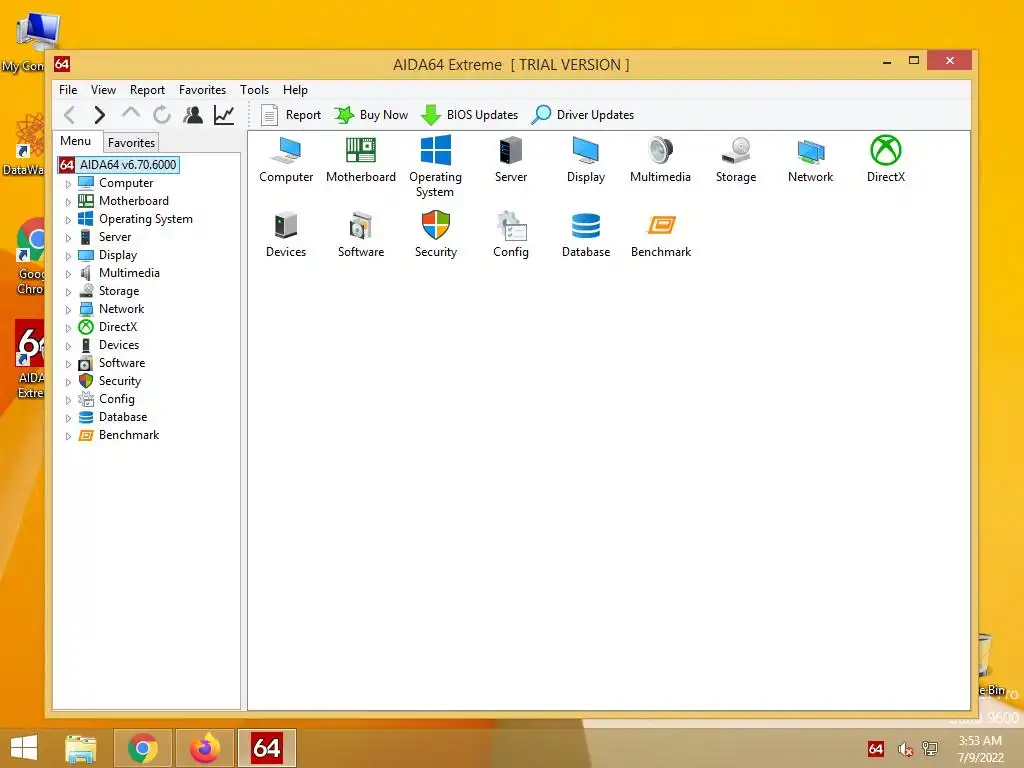Expand the DirectX tree node
Screen dimensions: 1024x768
tap(68, 328)
